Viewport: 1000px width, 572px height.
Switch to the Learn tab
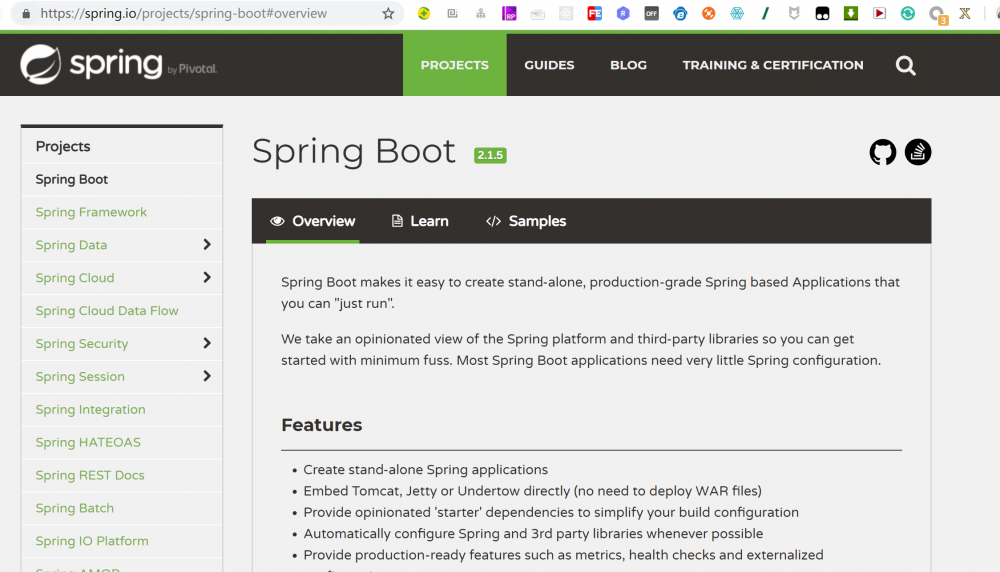(420, 221)
